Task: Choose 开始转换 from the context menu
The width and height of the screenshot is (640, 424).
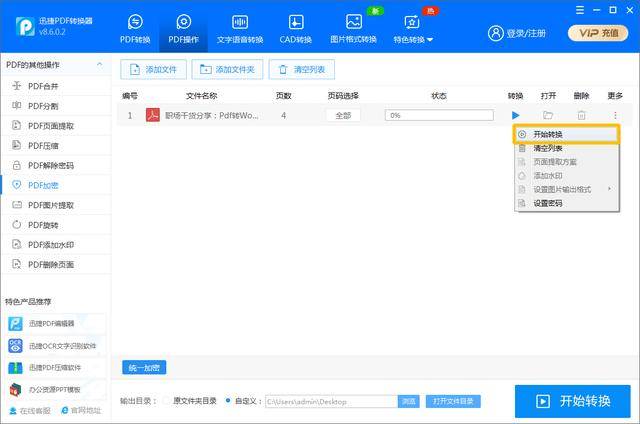Action: pyautogui.click(x=566, y=134)
